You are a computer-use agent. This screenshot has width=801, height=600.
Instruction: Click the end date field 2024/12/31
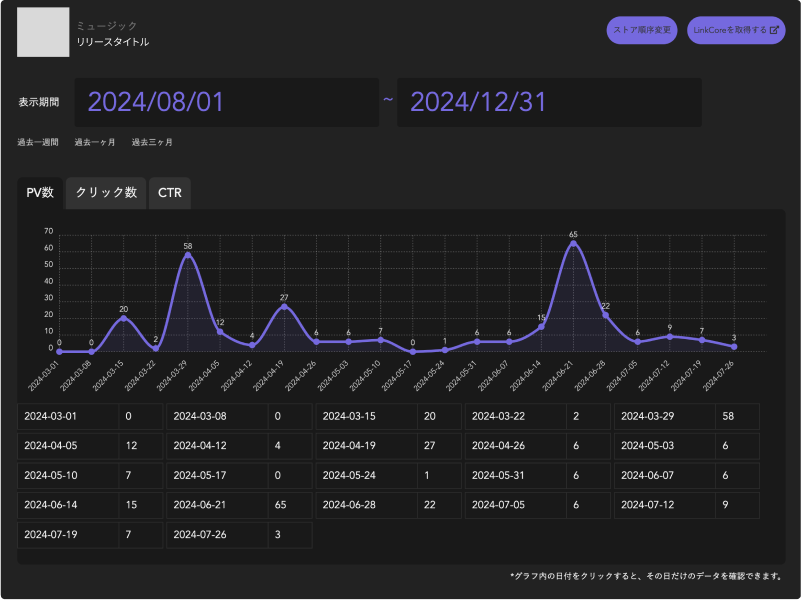click(548, 102)
